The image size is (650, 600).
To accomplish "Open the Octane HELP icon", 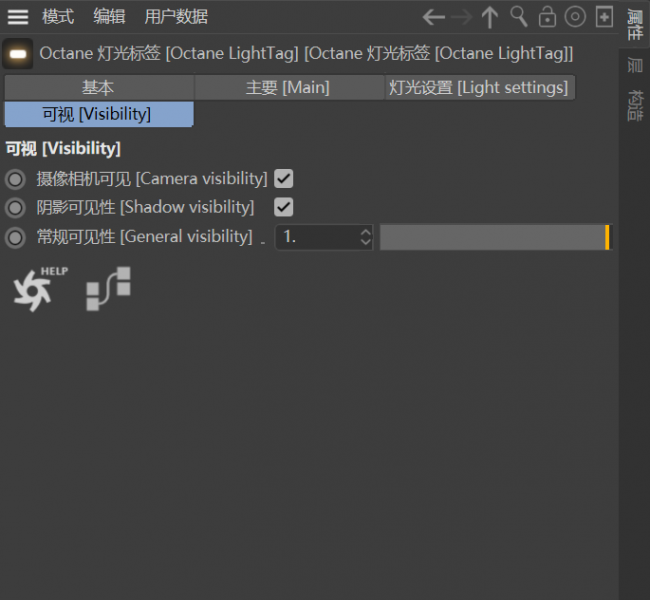I will (x=40, y=289).
